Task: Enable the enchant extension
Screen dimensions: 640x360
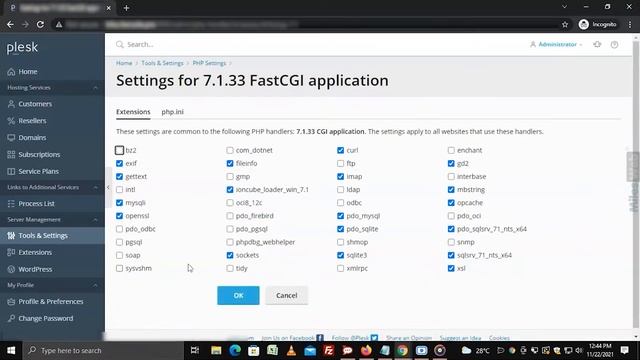Action: (x=451, y=150)
